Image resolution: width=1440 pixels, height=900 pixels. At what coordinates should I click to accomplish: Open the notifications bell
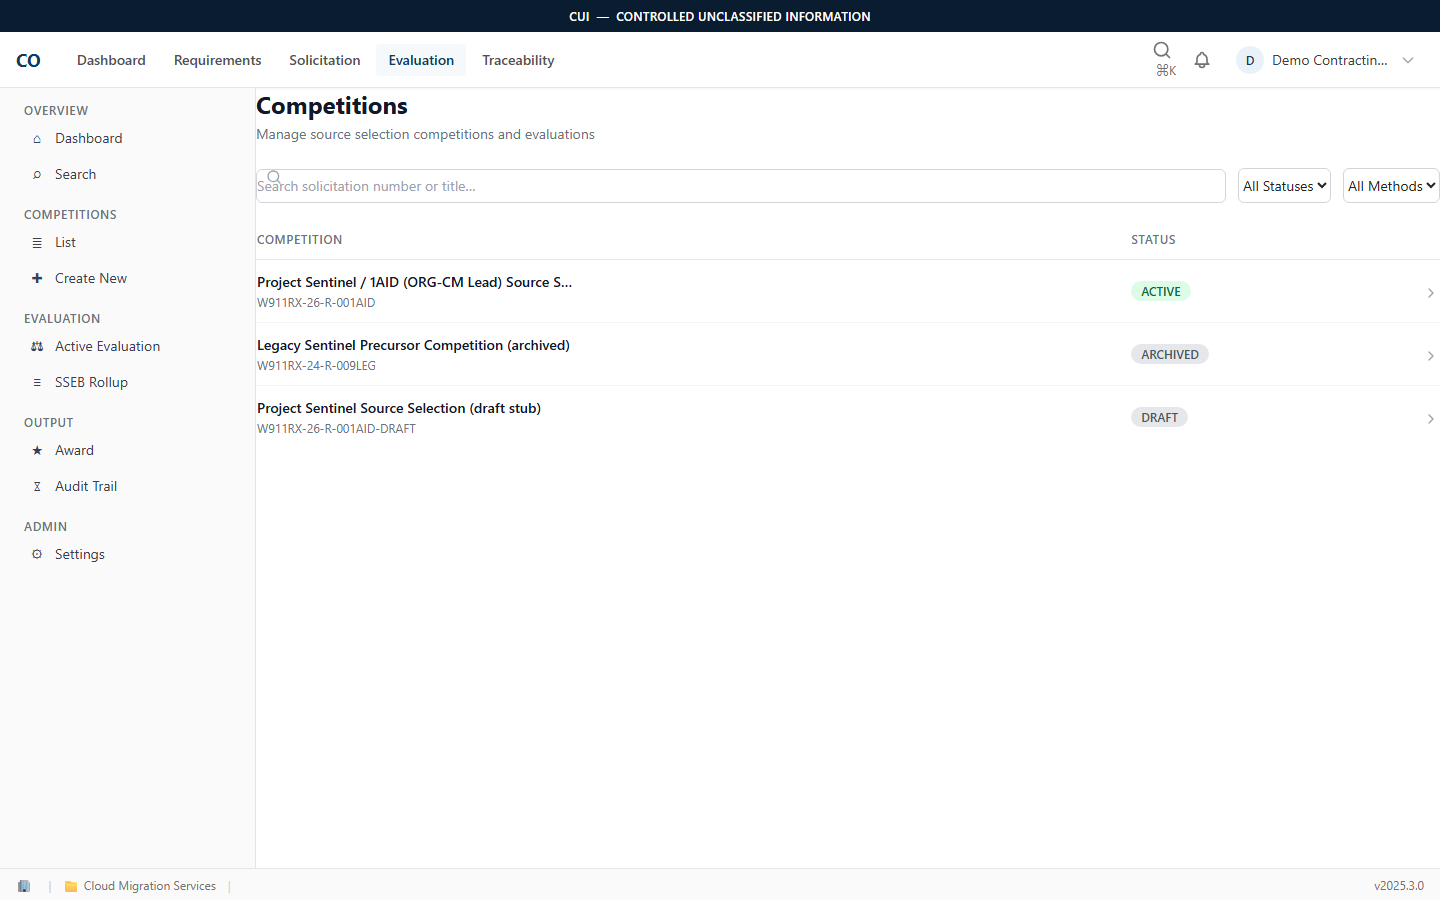pyautogui.click(x=1202, y=60)
